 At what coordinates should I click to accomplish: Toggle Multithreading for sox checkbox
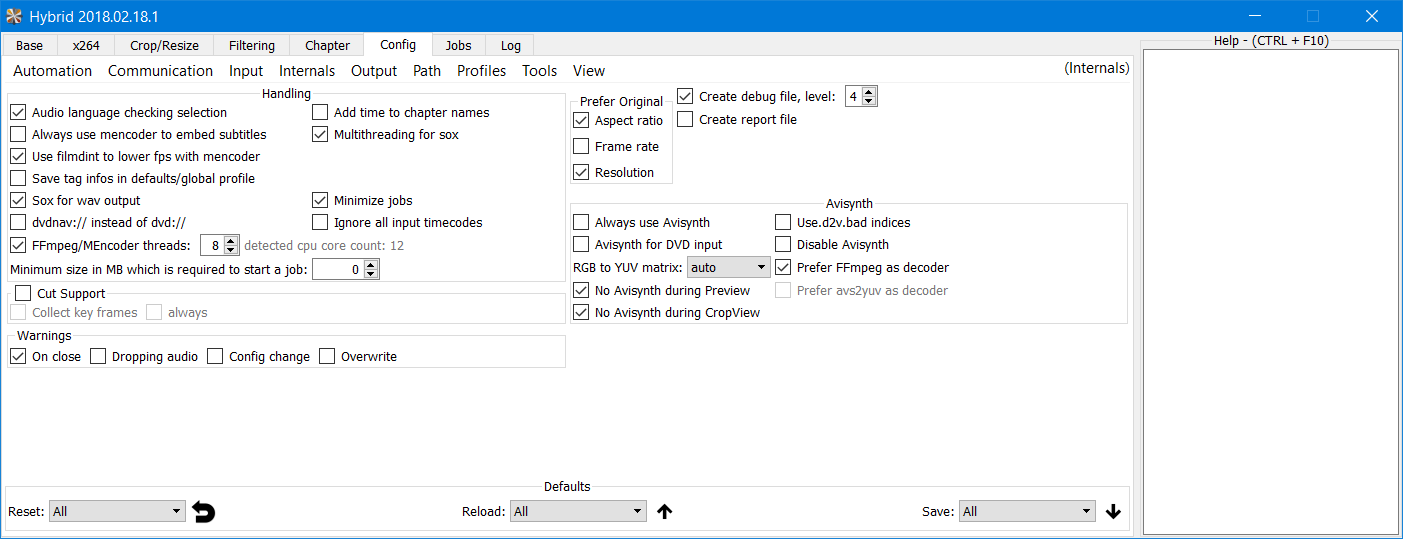(320, 135)
